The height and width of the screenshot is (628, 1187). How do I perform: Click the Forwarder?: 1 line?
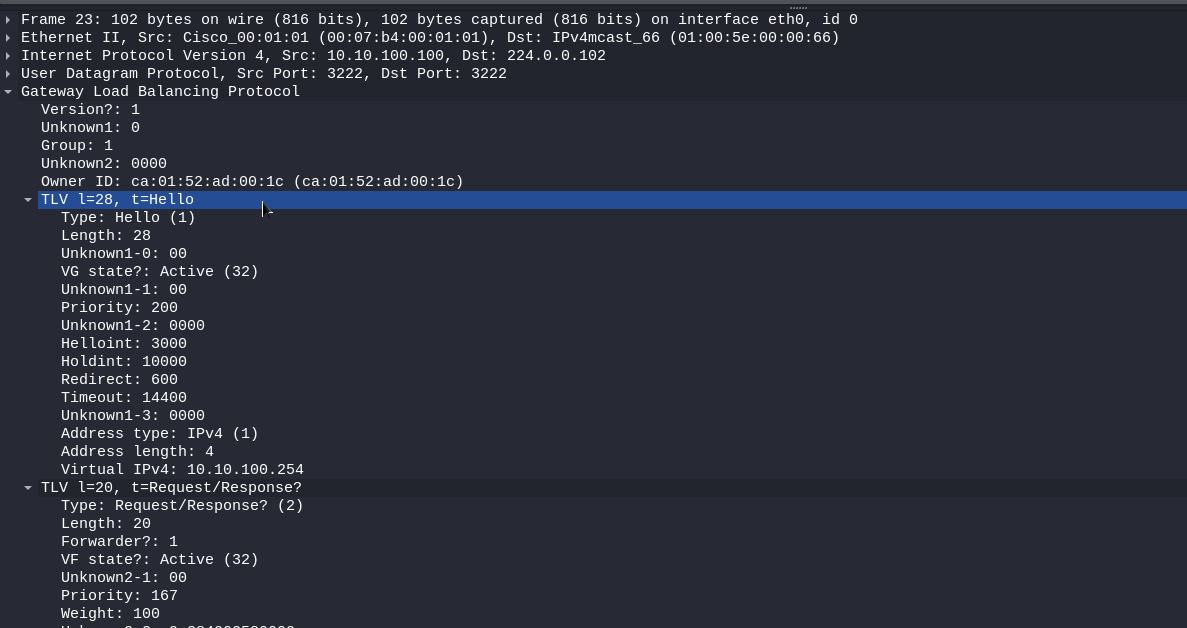[x=119, y=542]
